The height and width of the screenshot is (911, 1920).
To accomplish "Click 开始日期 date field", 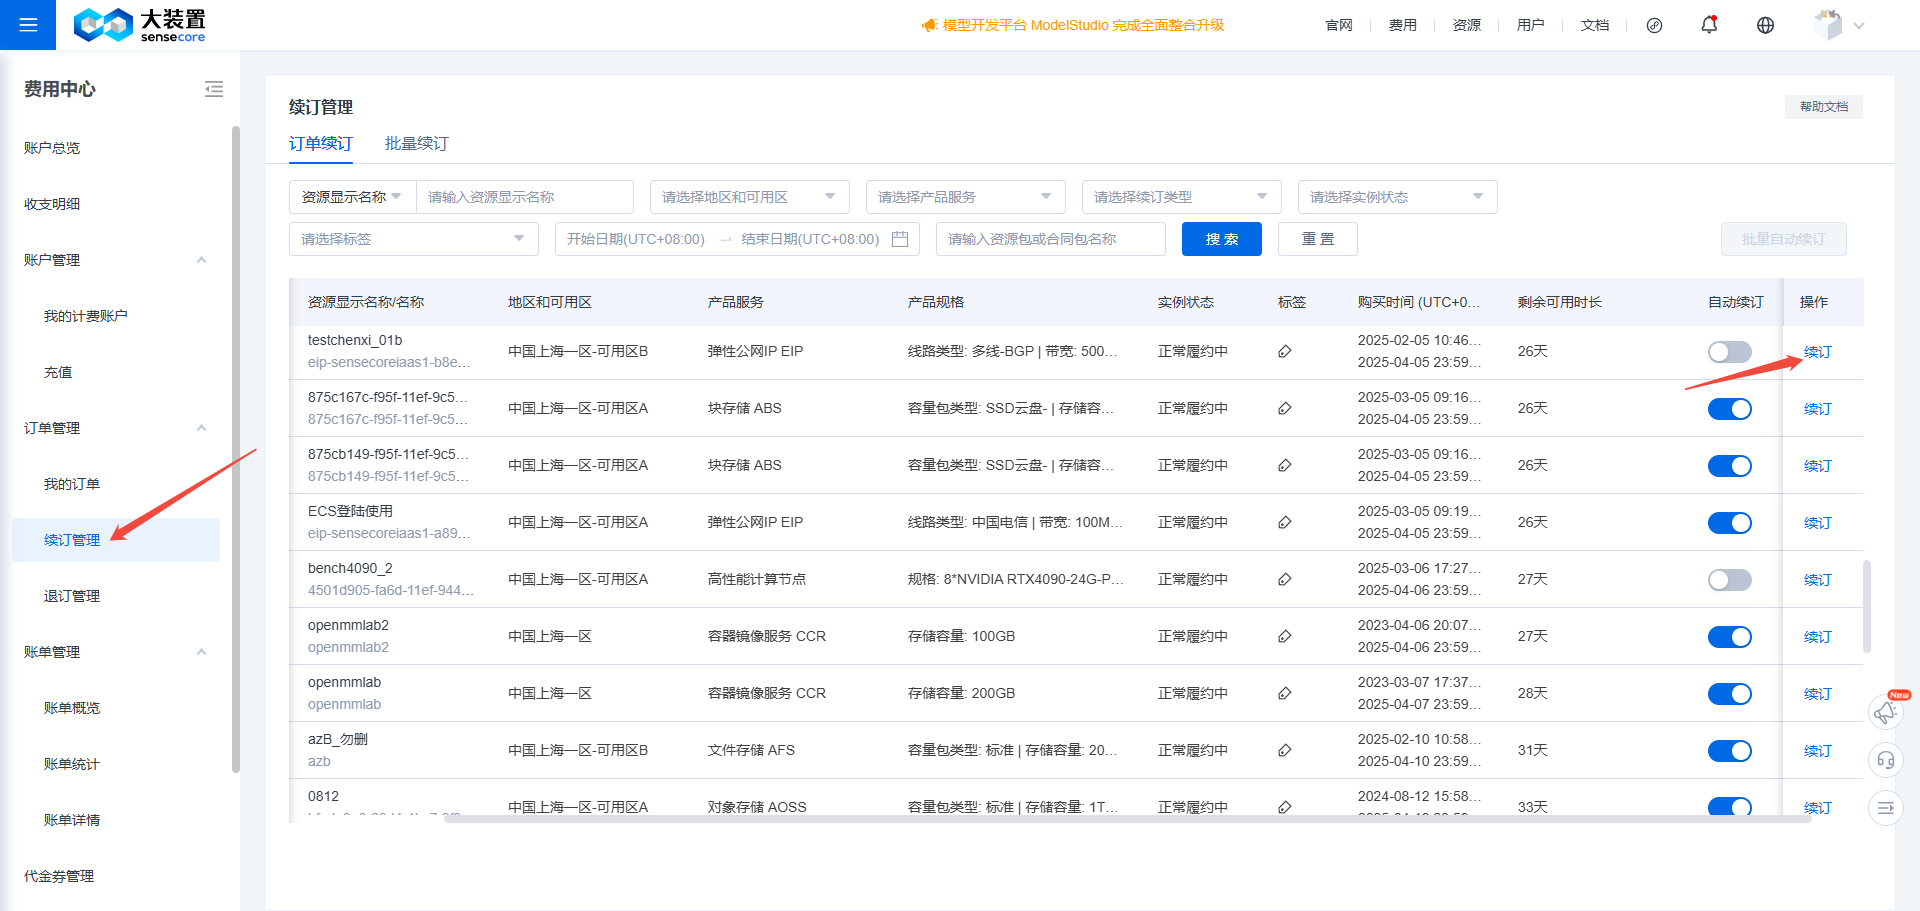I will (636, 239).
